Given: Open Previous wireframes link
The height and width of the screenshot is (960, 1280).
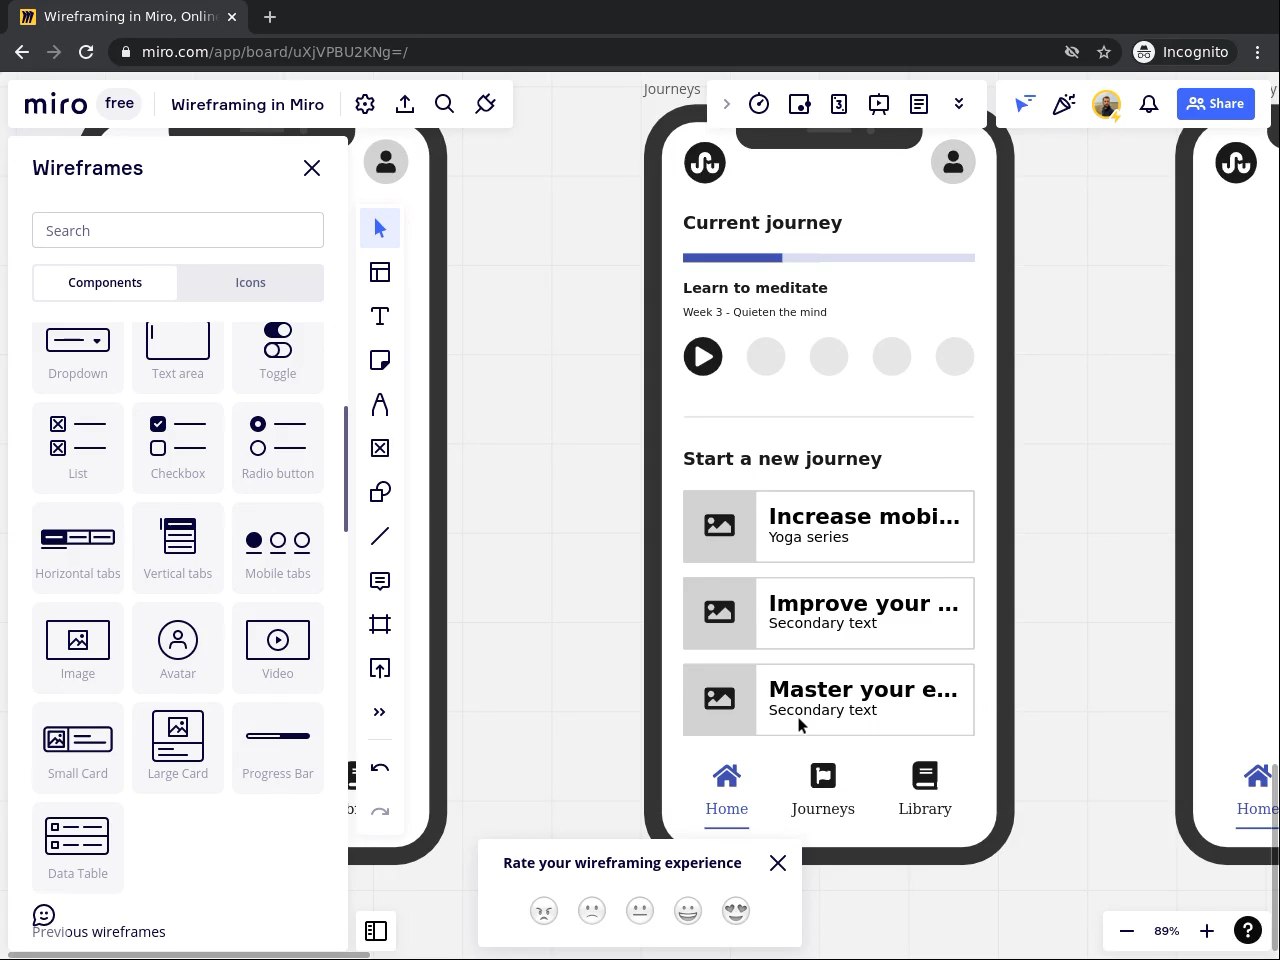Looking at the screenshot, I should (x=99, y=932).
